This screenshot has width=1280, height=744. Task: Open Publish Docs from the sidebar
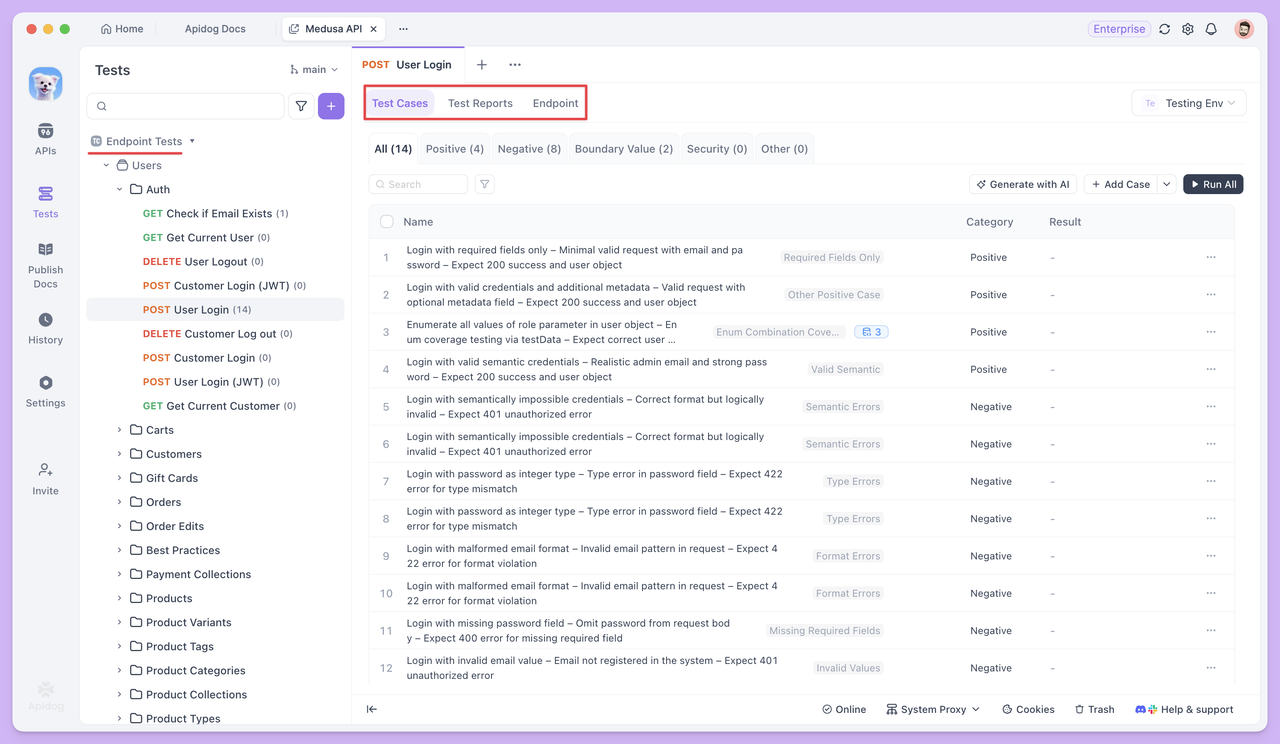[x=45, y=262]
